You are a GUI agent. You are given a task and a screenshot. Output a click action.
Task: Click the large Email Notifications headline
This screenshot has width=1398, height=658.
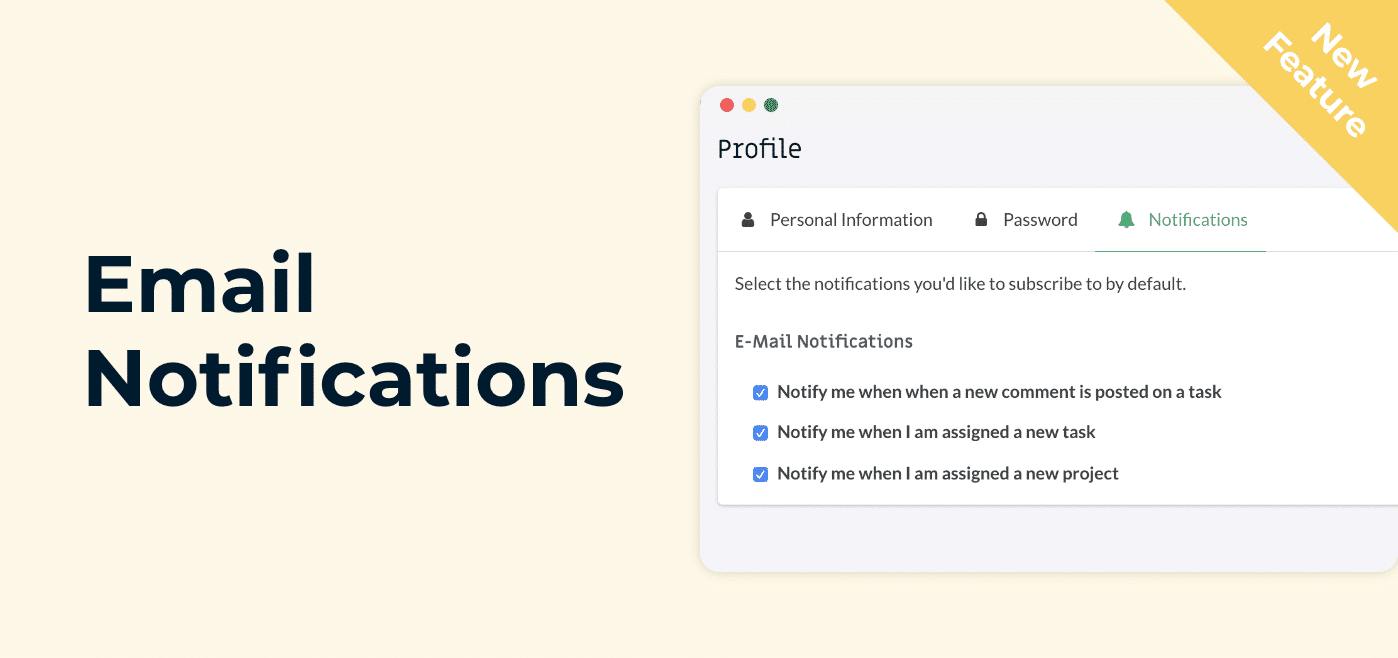(x=354, y=331)
